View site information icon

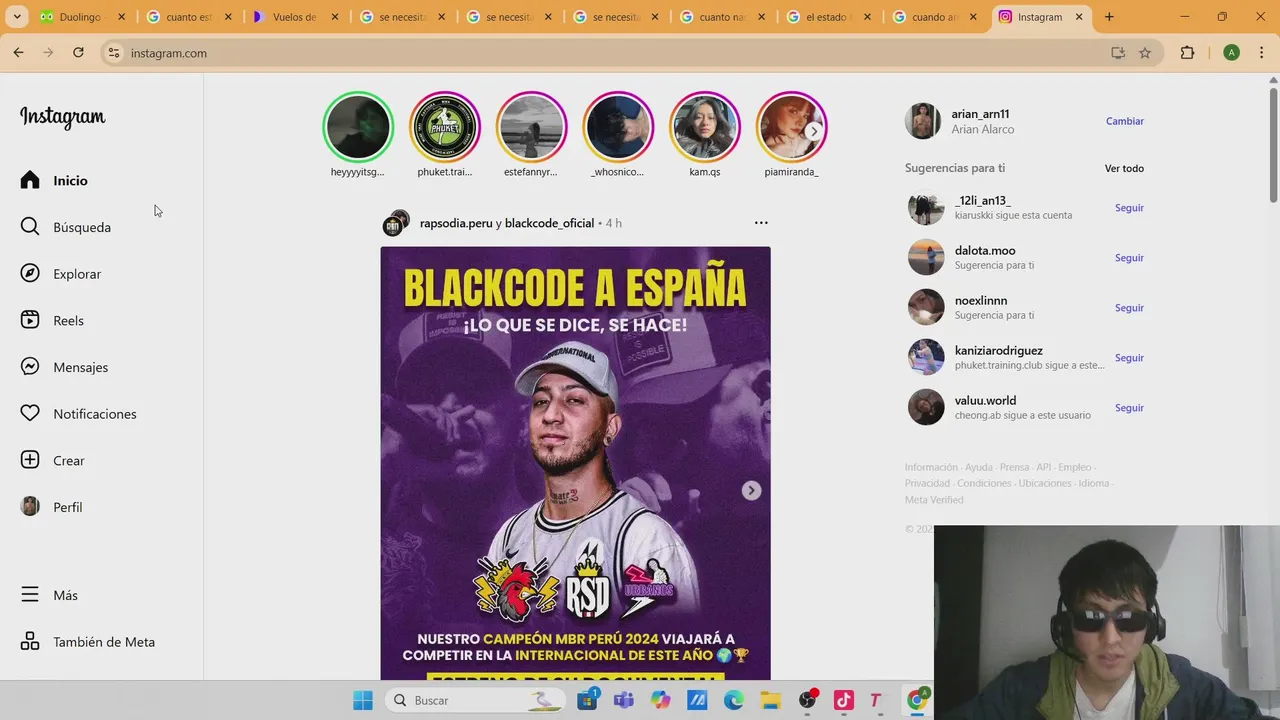tap(114, 53)
